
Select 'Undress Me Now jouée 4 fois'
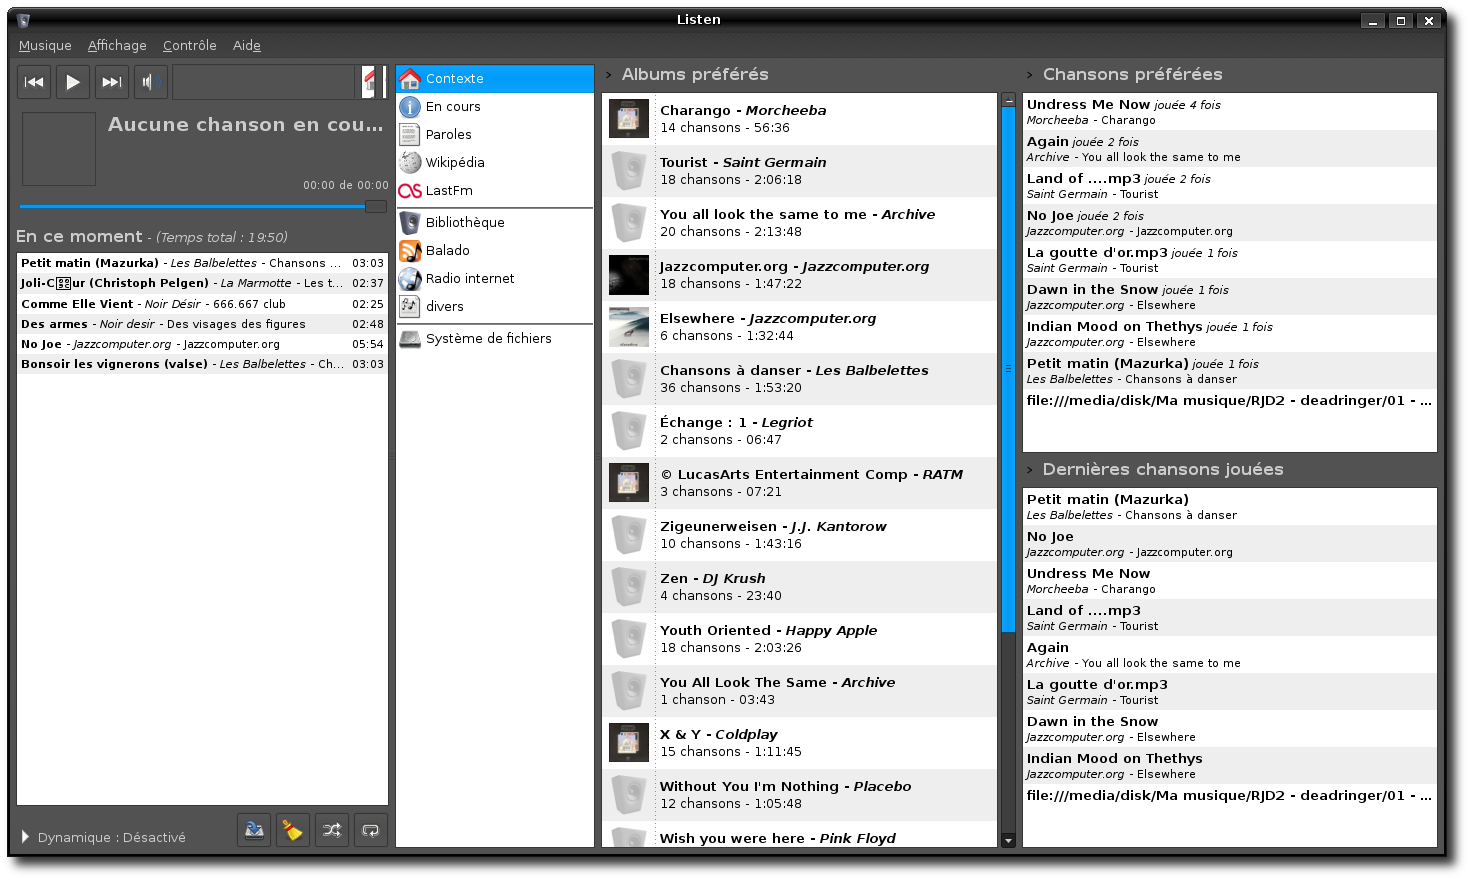1230,112
